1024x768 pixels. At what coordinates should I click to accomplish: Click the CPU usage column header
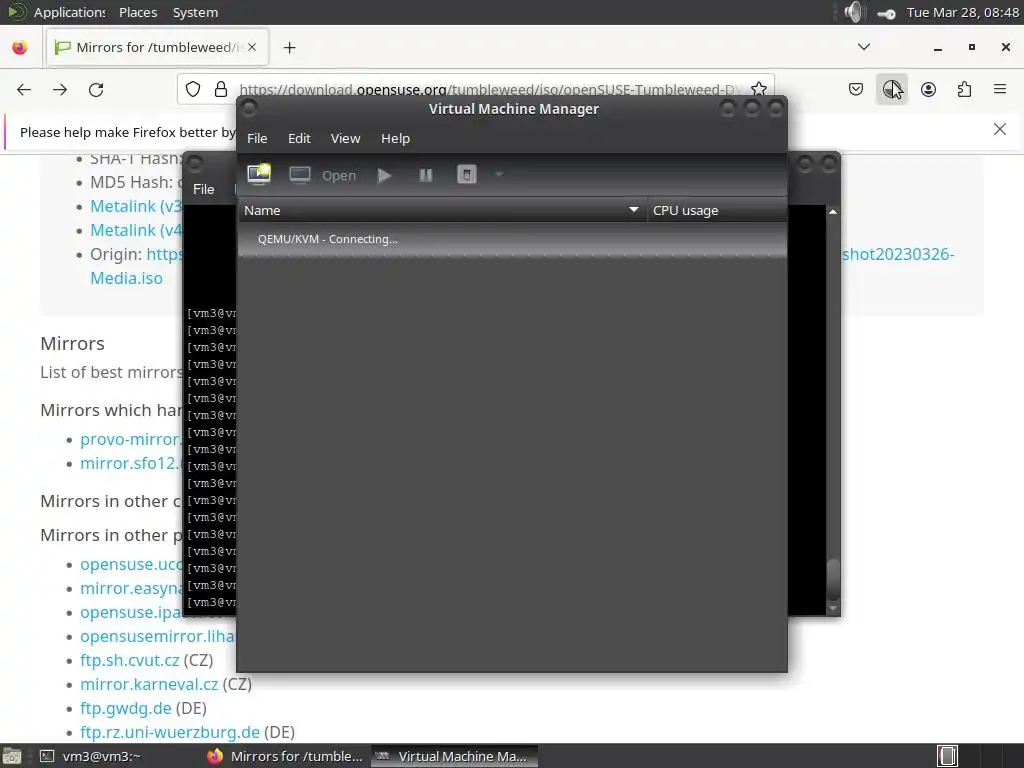pos(716,210)
